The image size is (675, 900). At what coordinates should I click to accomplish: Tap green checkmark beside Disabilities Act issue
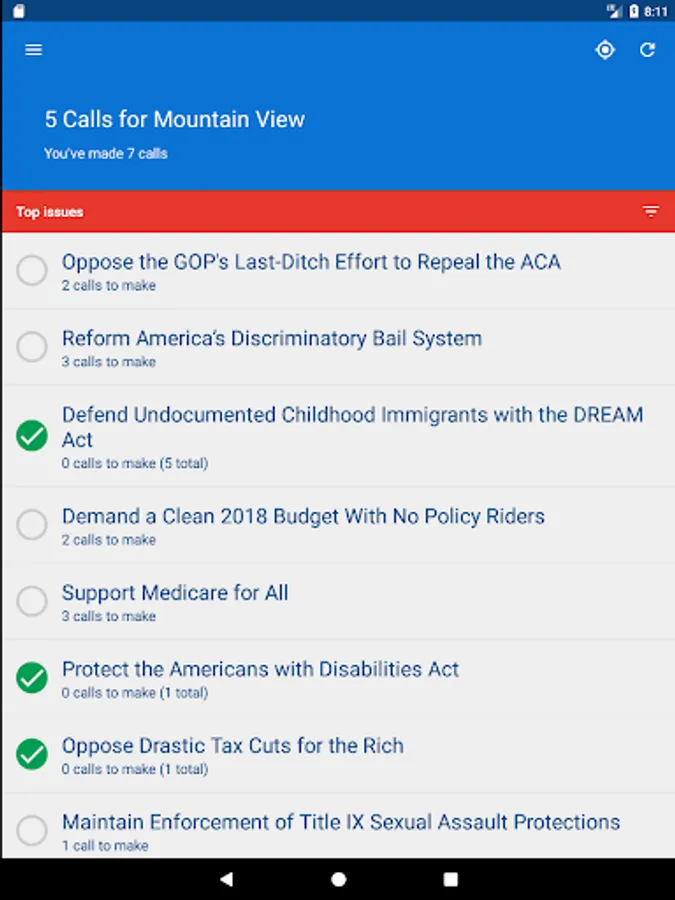point(32,678)
